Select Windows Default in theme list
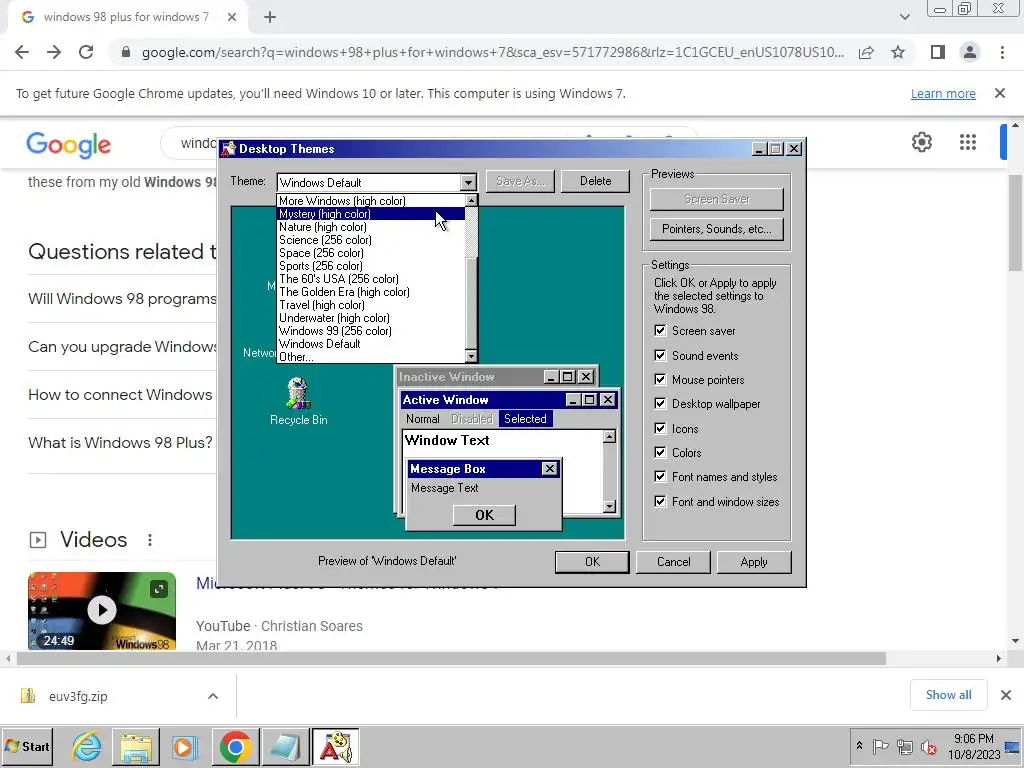Image resolution: width=1024 pixels, height=768 pixels. [x=371, y=344]
